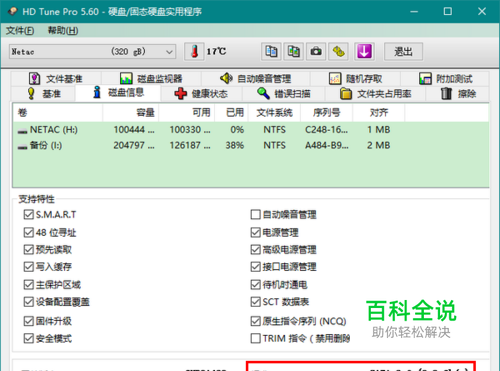Viewport: 500px width, 371px height.
Task: Toggle the SCT 数据表 checkbox
Action: coord(255,302)
